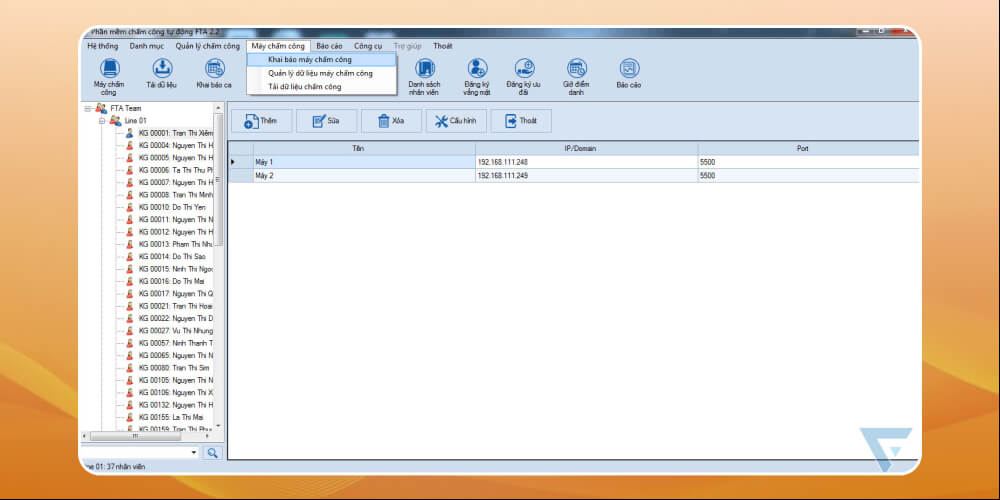Select Quản lý dữ liệu máy chấm công
This screenshot has width=1000, height=500.
pyautogui.click(x=320, y=73)
